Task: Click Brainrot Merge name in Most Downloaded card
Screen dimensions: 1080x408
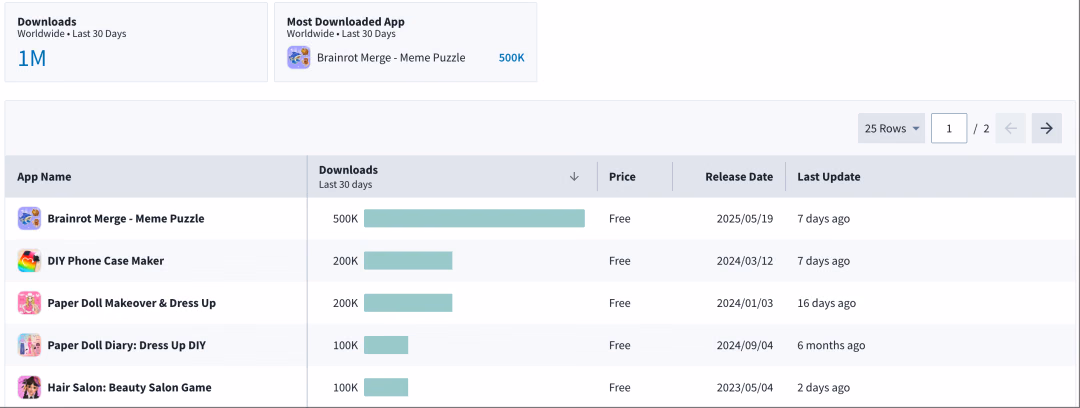Action: [x=391, y=58]
